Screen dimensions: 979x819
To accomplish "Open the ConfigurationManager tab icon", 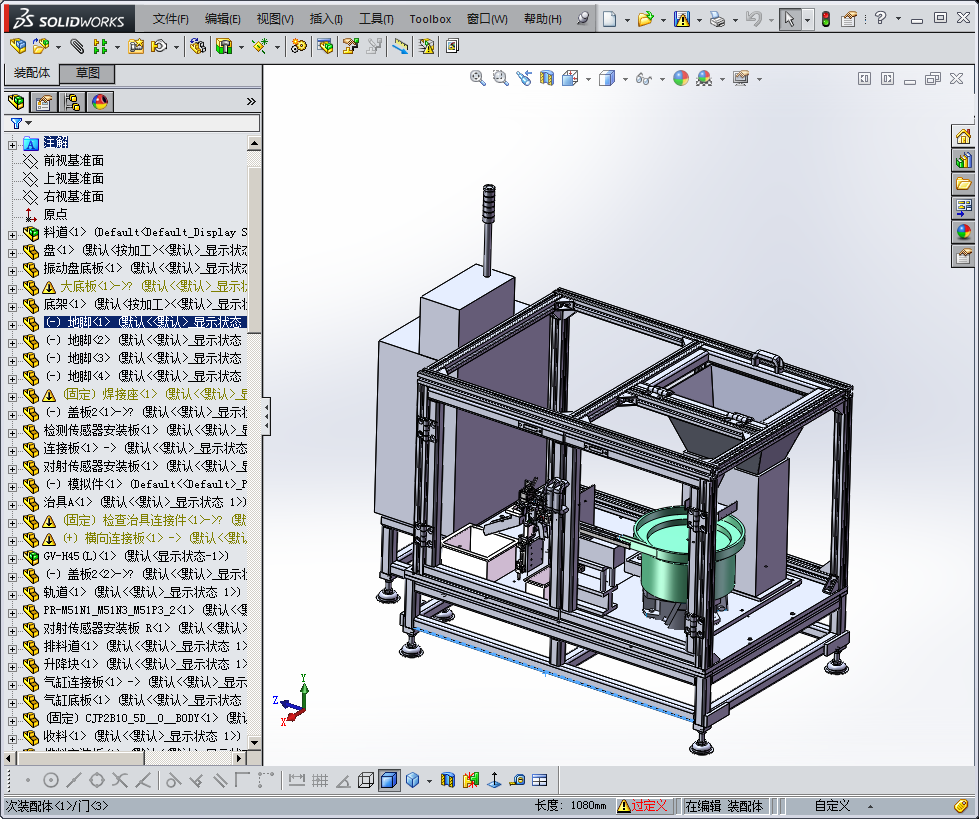I will [x=72, y=102].
